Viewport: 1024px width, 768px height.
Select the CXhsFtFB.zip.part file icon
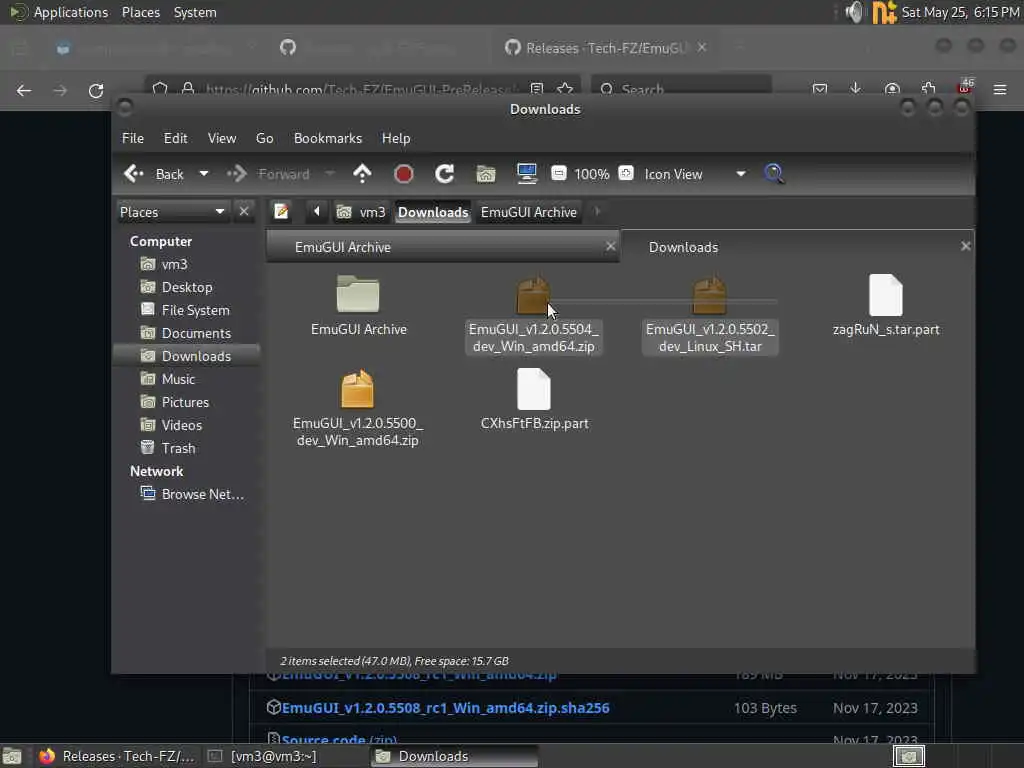tap(534, 389)
